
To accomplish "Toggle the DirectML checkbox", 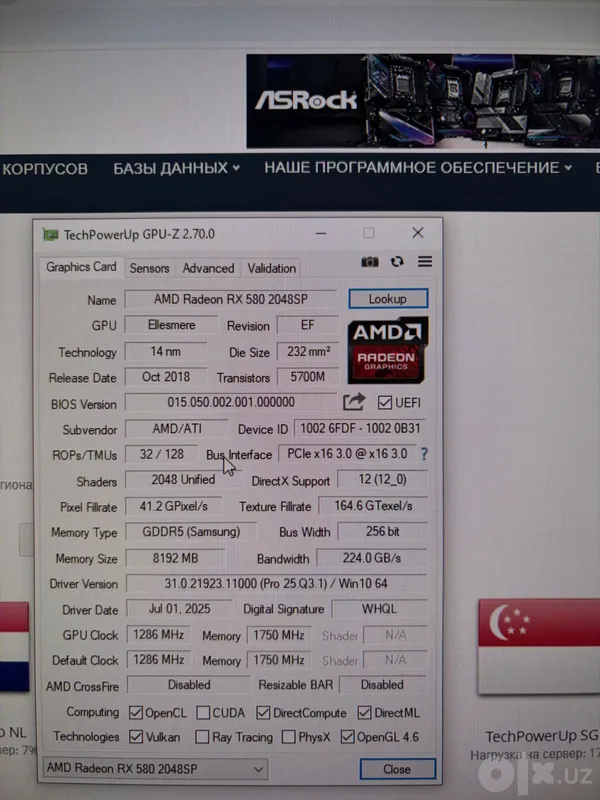I will click(364, 713).
